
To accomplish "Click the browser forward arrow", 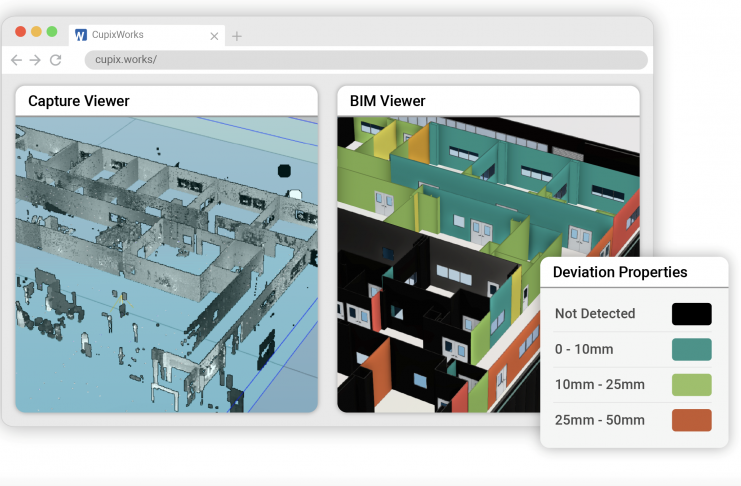I will coord(35,60).
